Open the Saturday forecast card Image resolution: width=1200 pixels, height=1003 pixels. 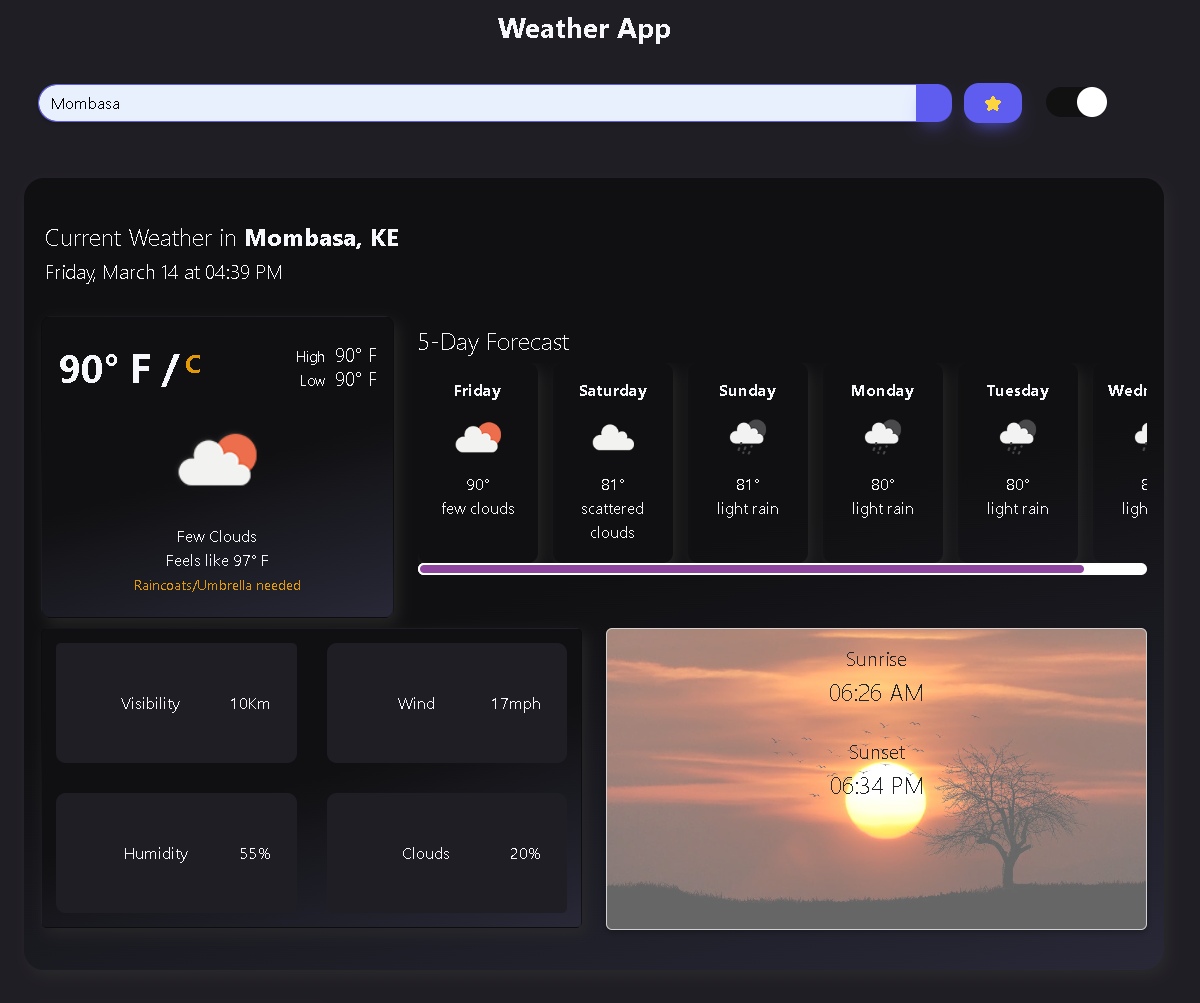(612, 462)
